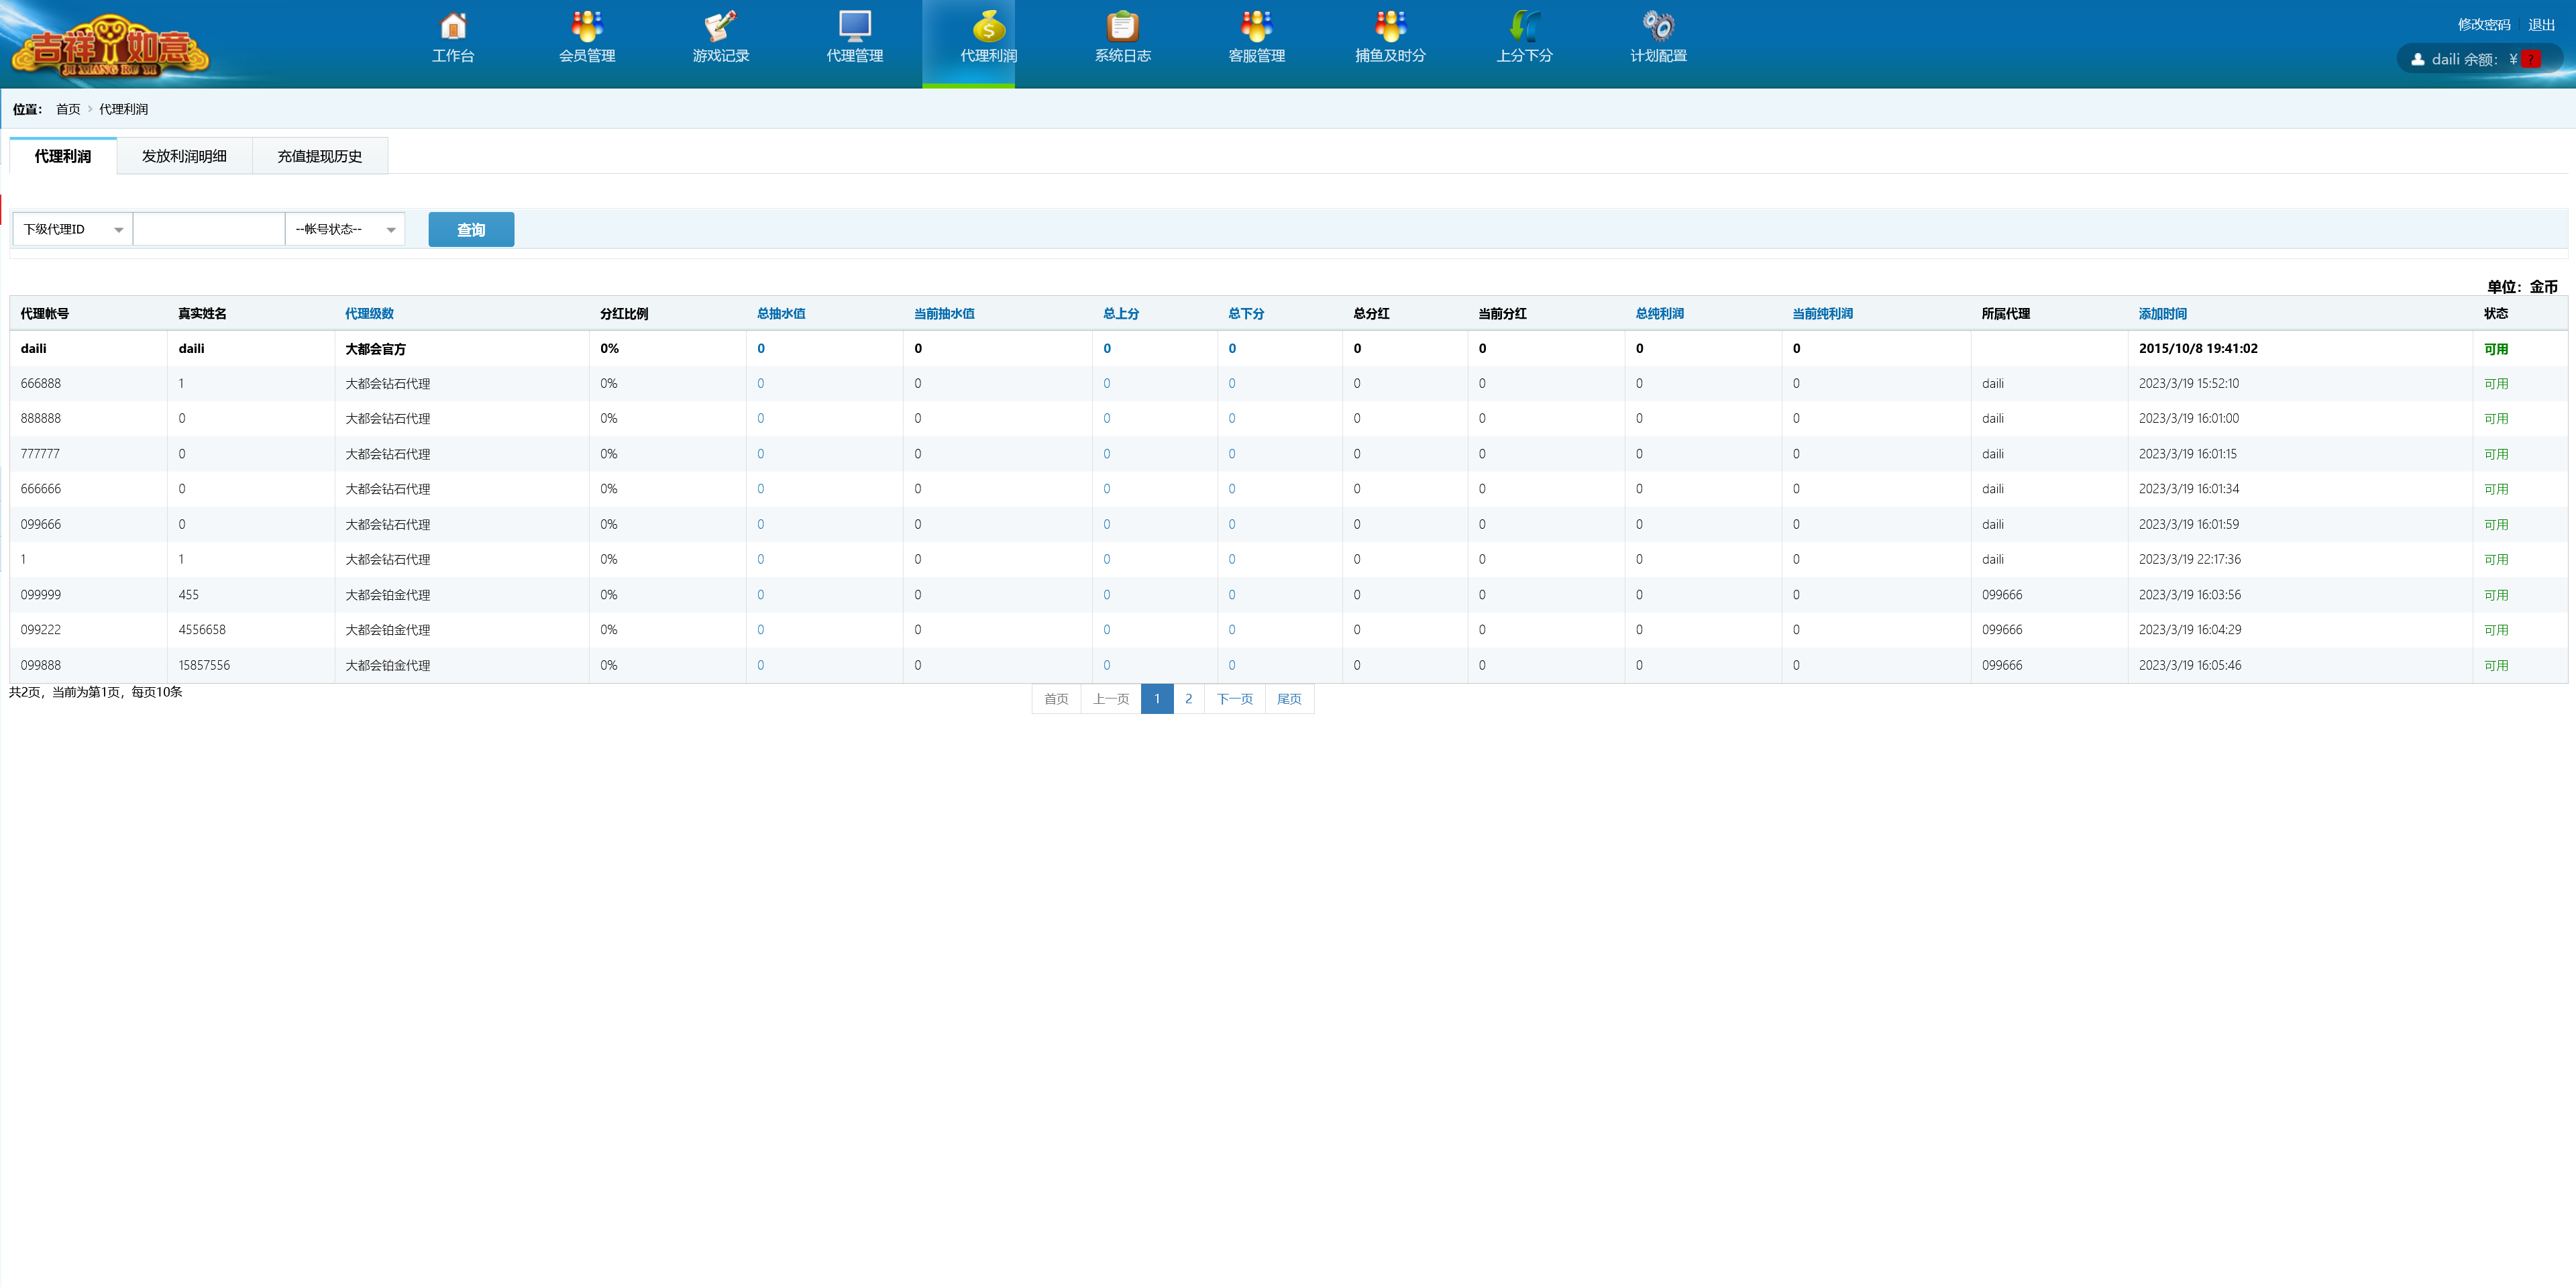The height and width of the screenshot is (1287, 2576).
Task: Open the 帐号状态 dropdown
Action: coord(345,229)
